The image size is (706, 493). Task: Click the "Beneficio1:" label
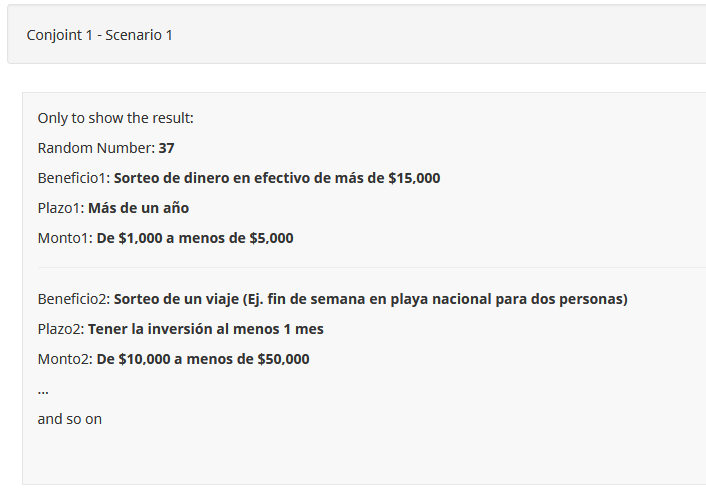click(73, 178)
